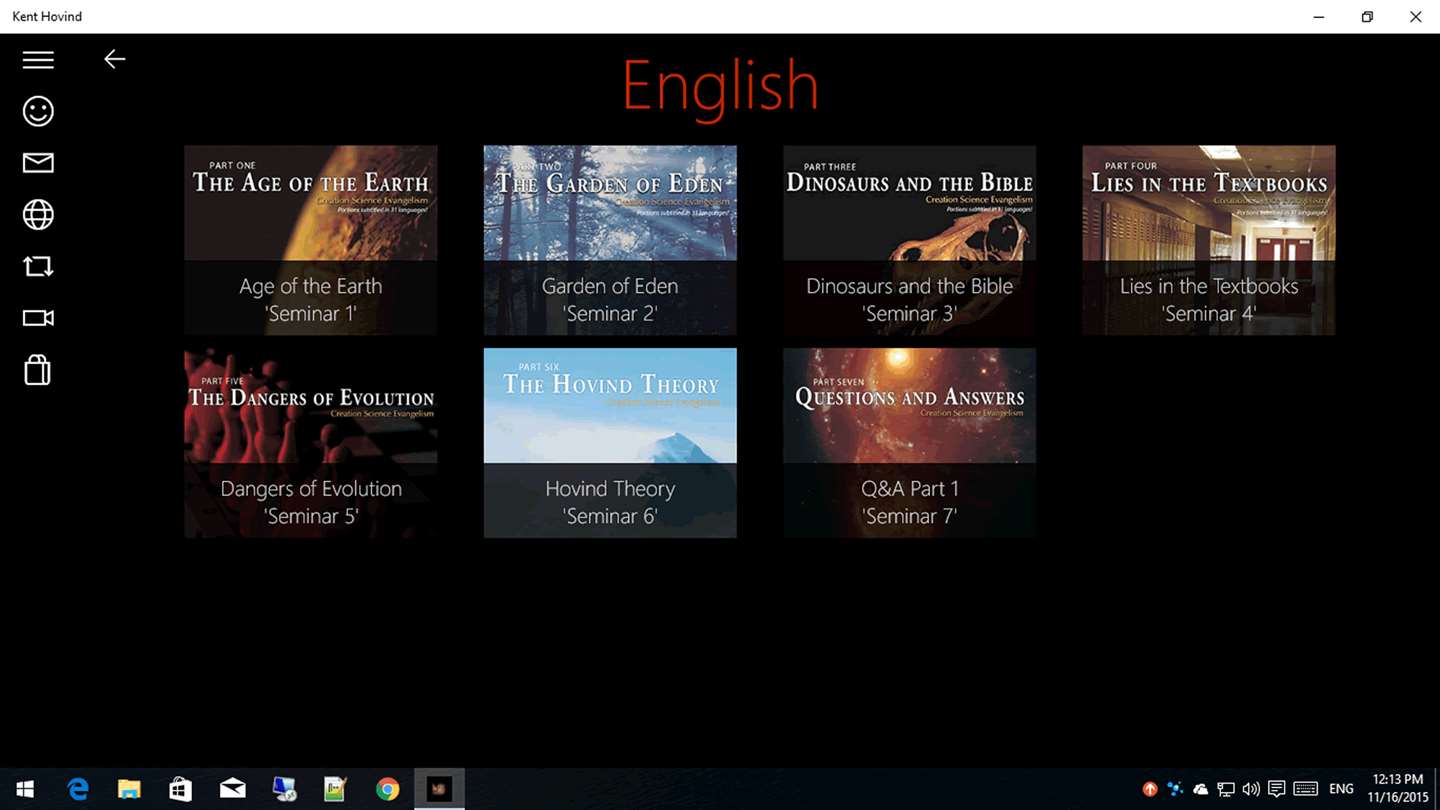Click the repeat arrows sidebar icon
This screenshot has height=810, width=1440.
pos(38,266)
